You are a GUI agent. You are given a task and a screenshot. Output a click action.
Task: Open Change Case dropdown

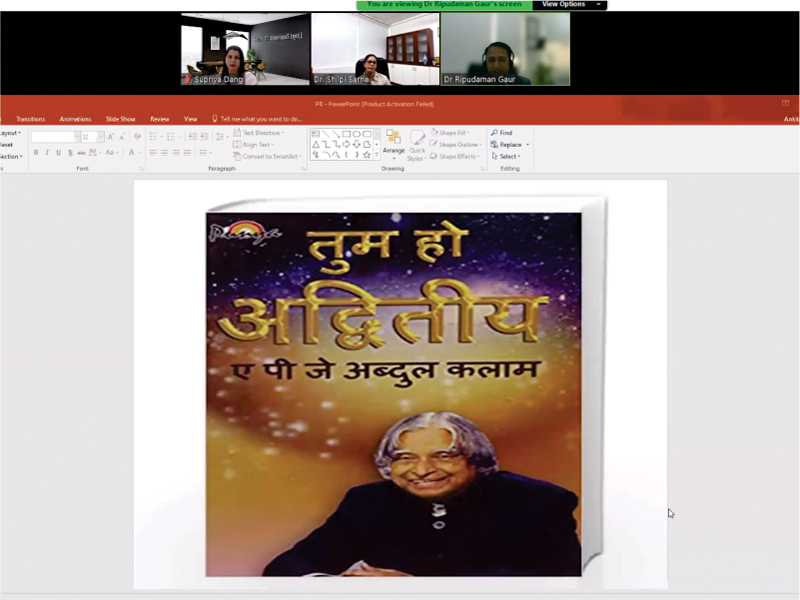[111, 153]
